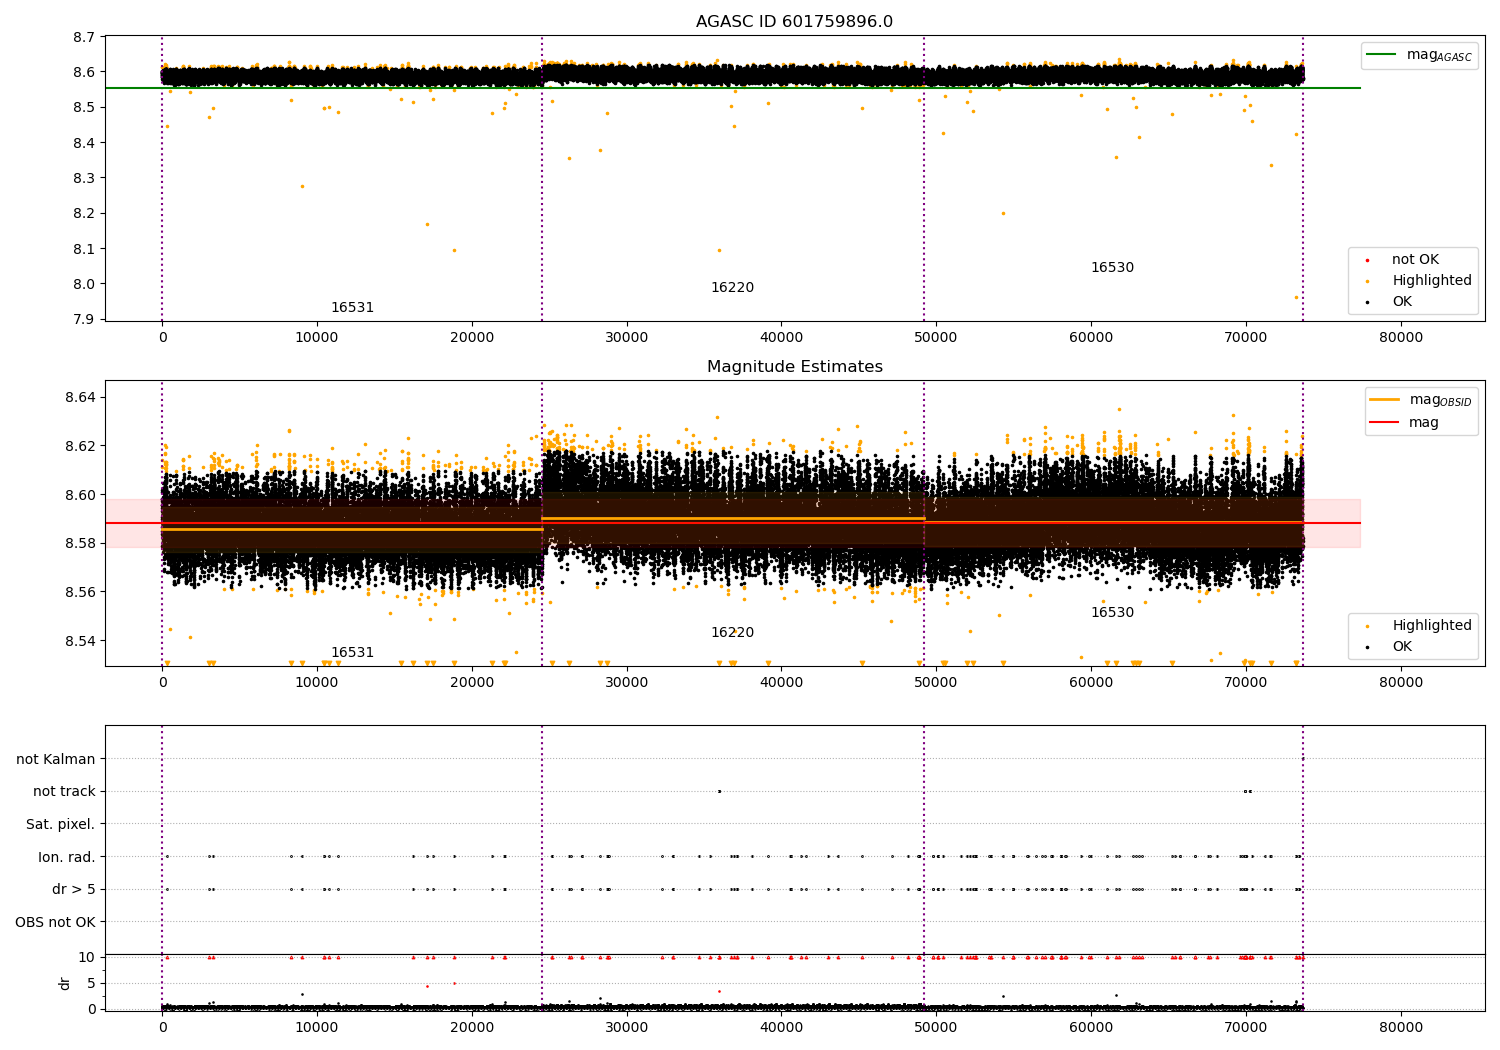Image resolution: width=1500 pixels, height=1050 pixels.
Task: Click the "not Kalman" row label
Action: [x=56, y=760]
